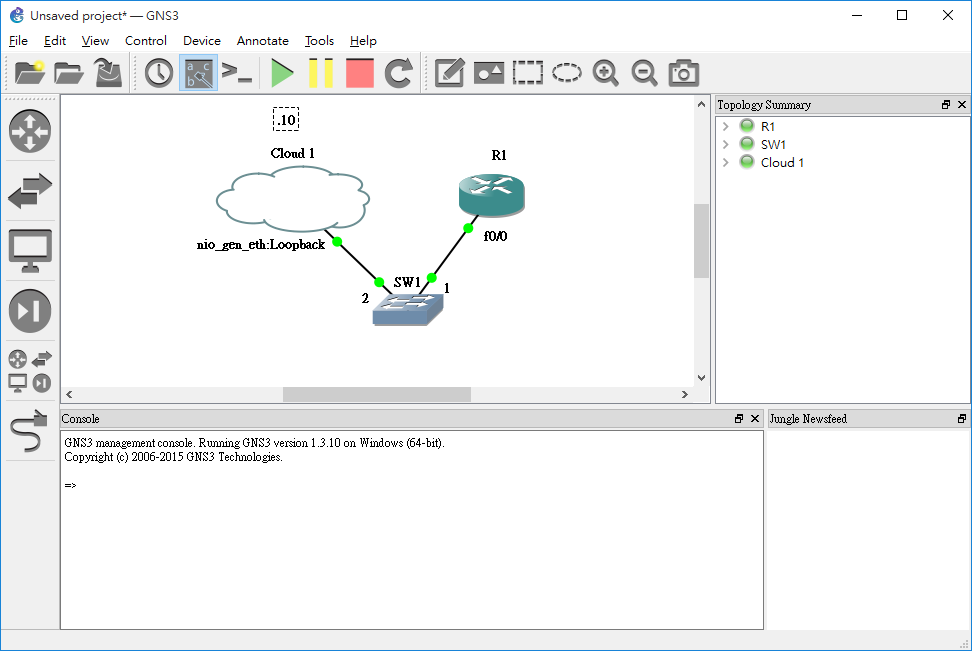Click canvas scroll right arrow
Image resolution: width=972 pixels, height=651 pixels.
(x=685, y=394)
